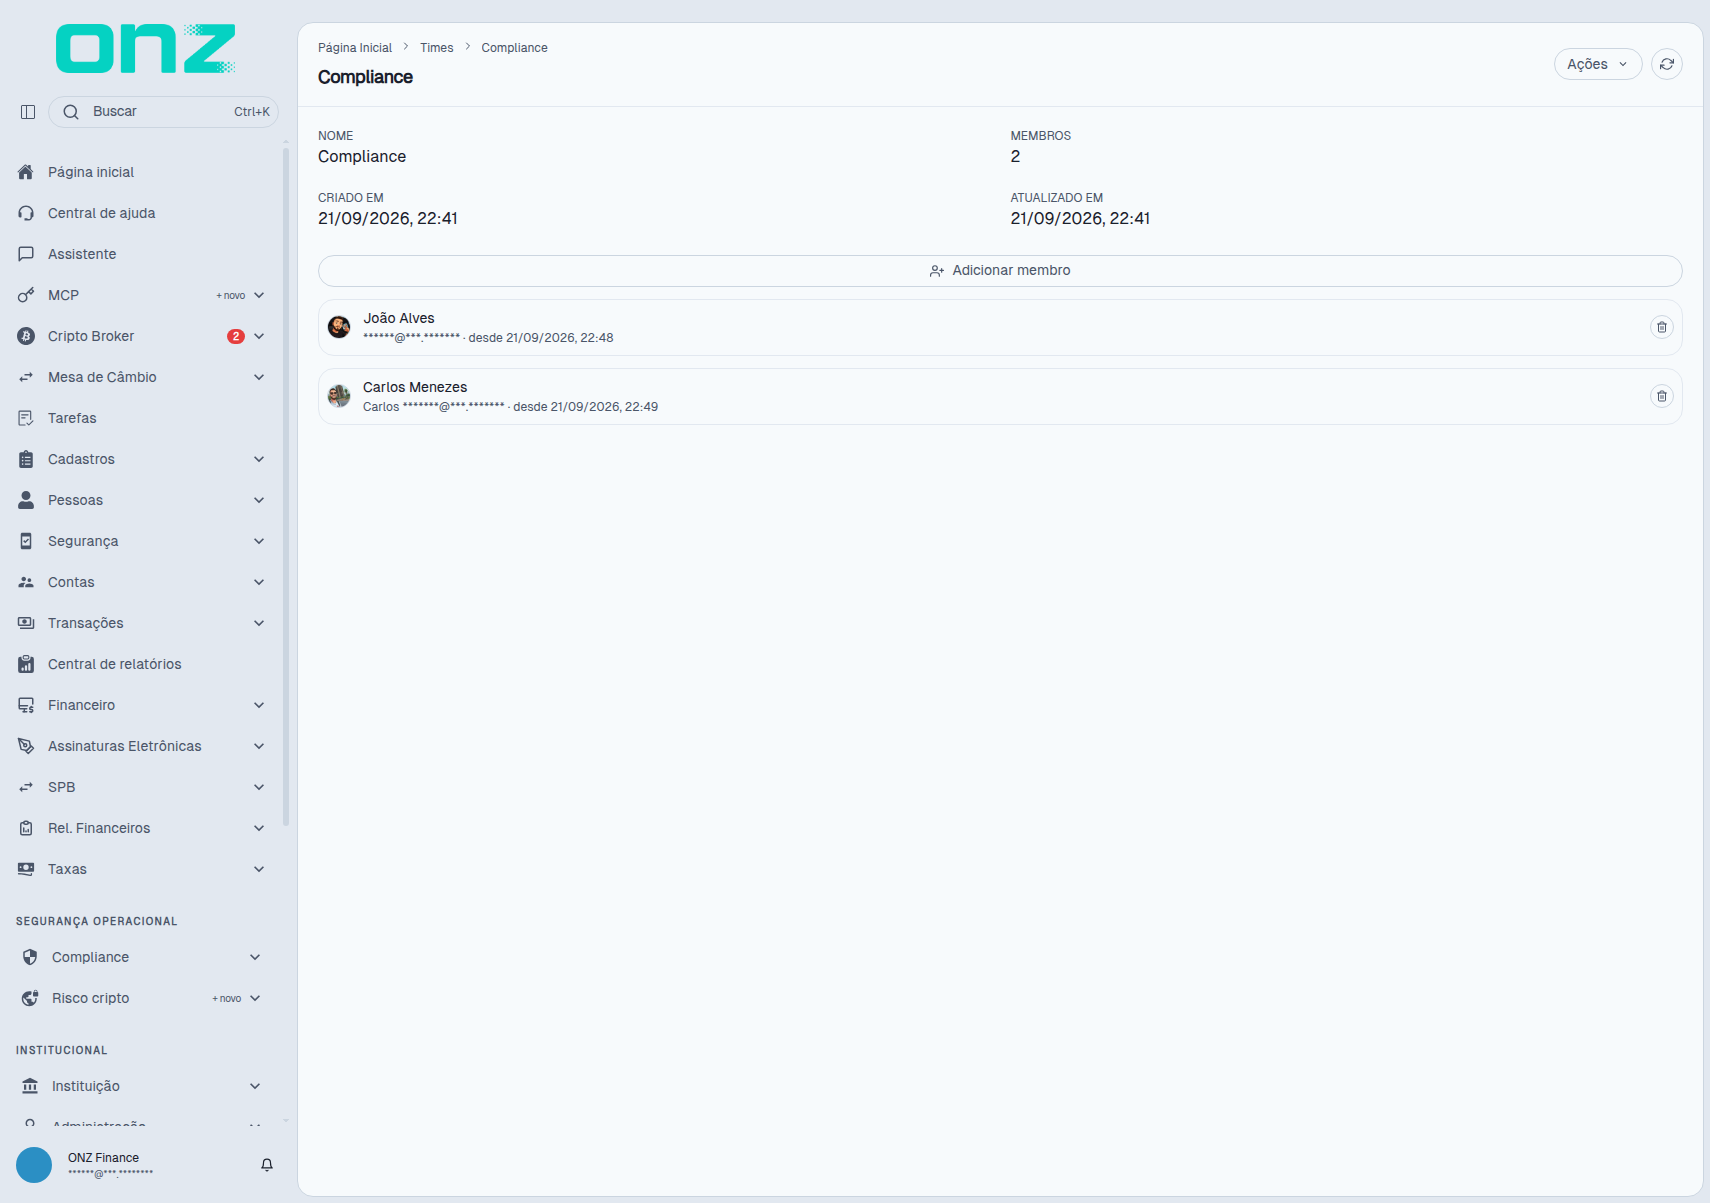The height and width of the screenshot is (1203, 1710).
Task: Click Adicionar membro button
Action: point(1000,271)
